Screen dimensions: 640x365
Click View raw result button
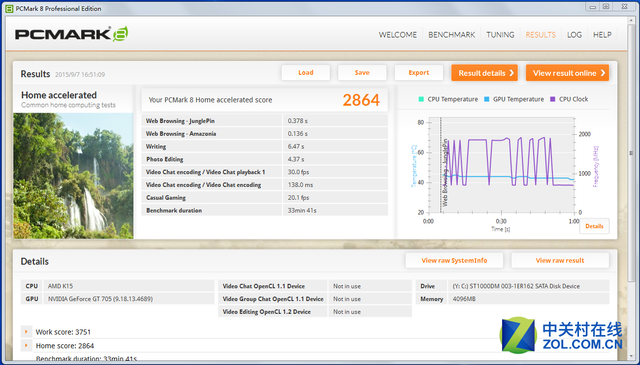coord(560,260)
